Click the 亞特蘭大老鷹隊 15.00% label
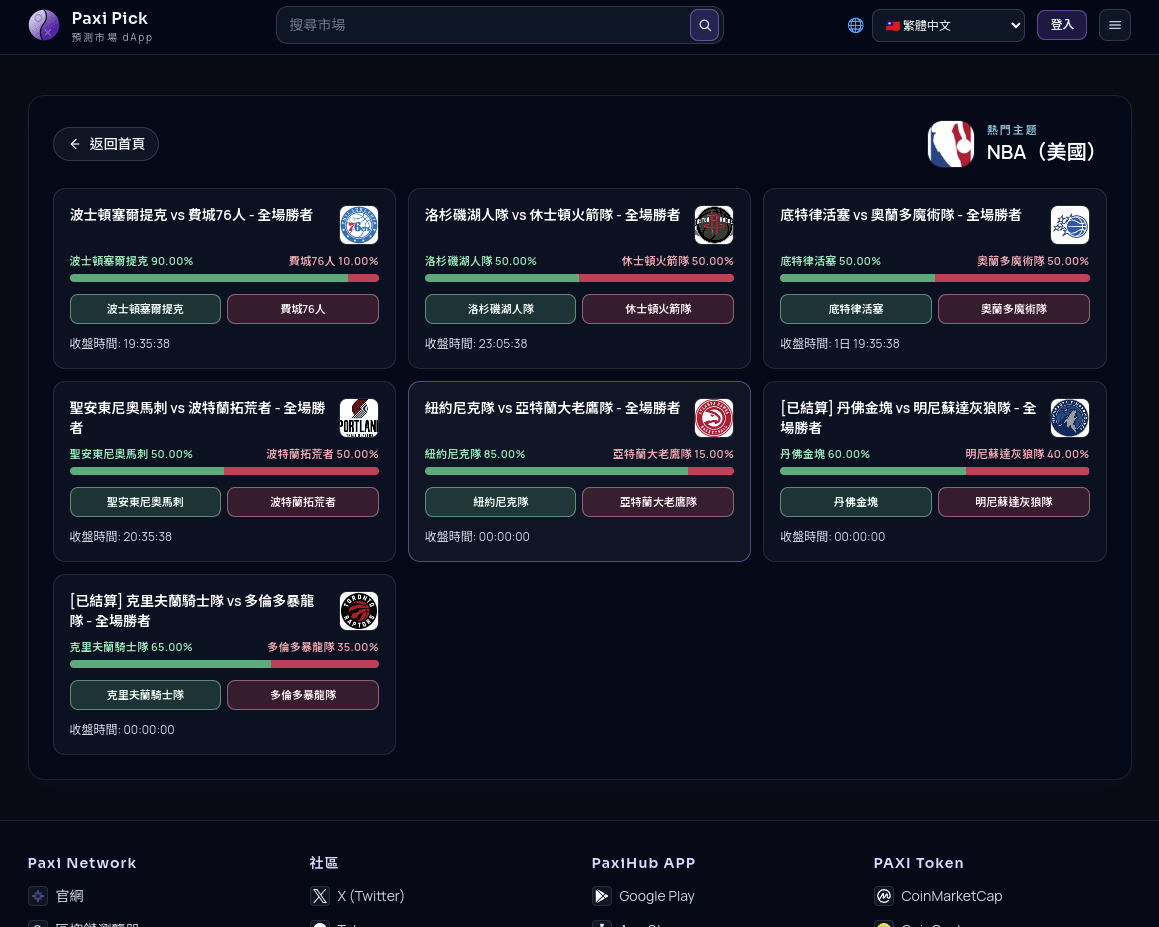Image resolution: width=1159 pixels, height=927 pixels. [x=673, y=454]
